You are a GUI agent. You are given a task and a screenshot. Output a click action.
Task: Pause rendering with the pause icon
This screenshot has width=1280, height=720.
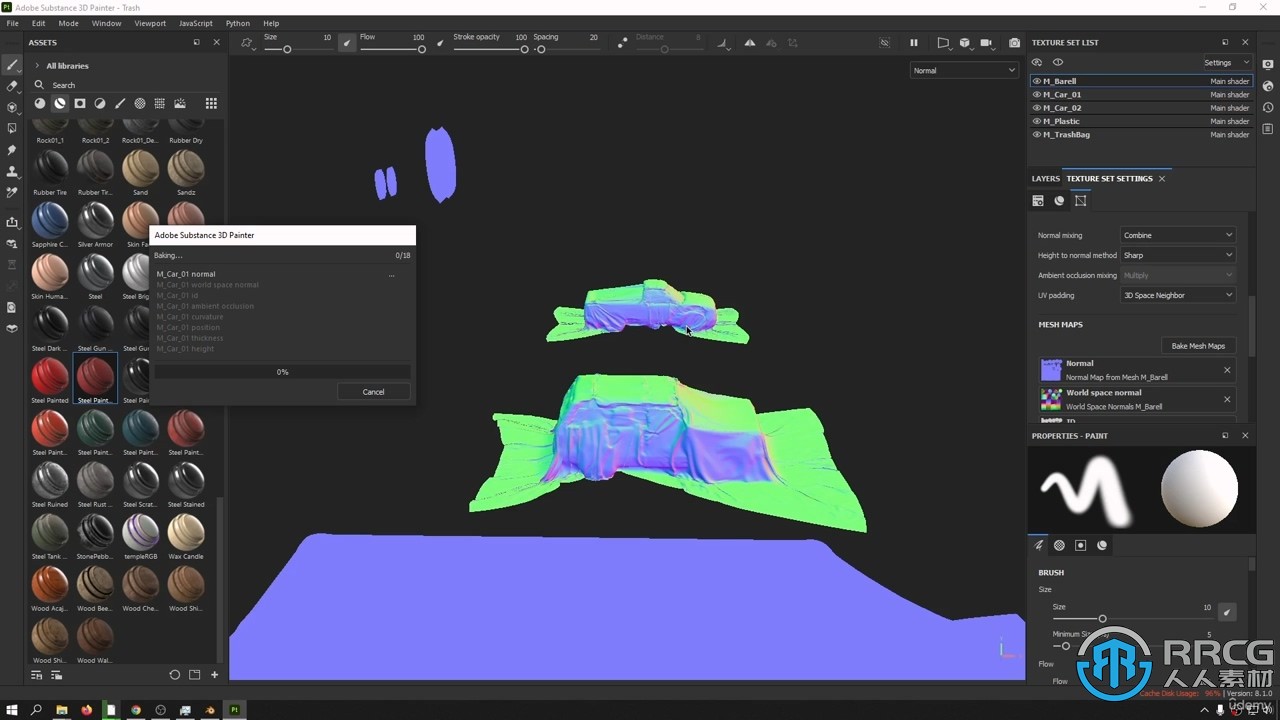pos(913,43)
